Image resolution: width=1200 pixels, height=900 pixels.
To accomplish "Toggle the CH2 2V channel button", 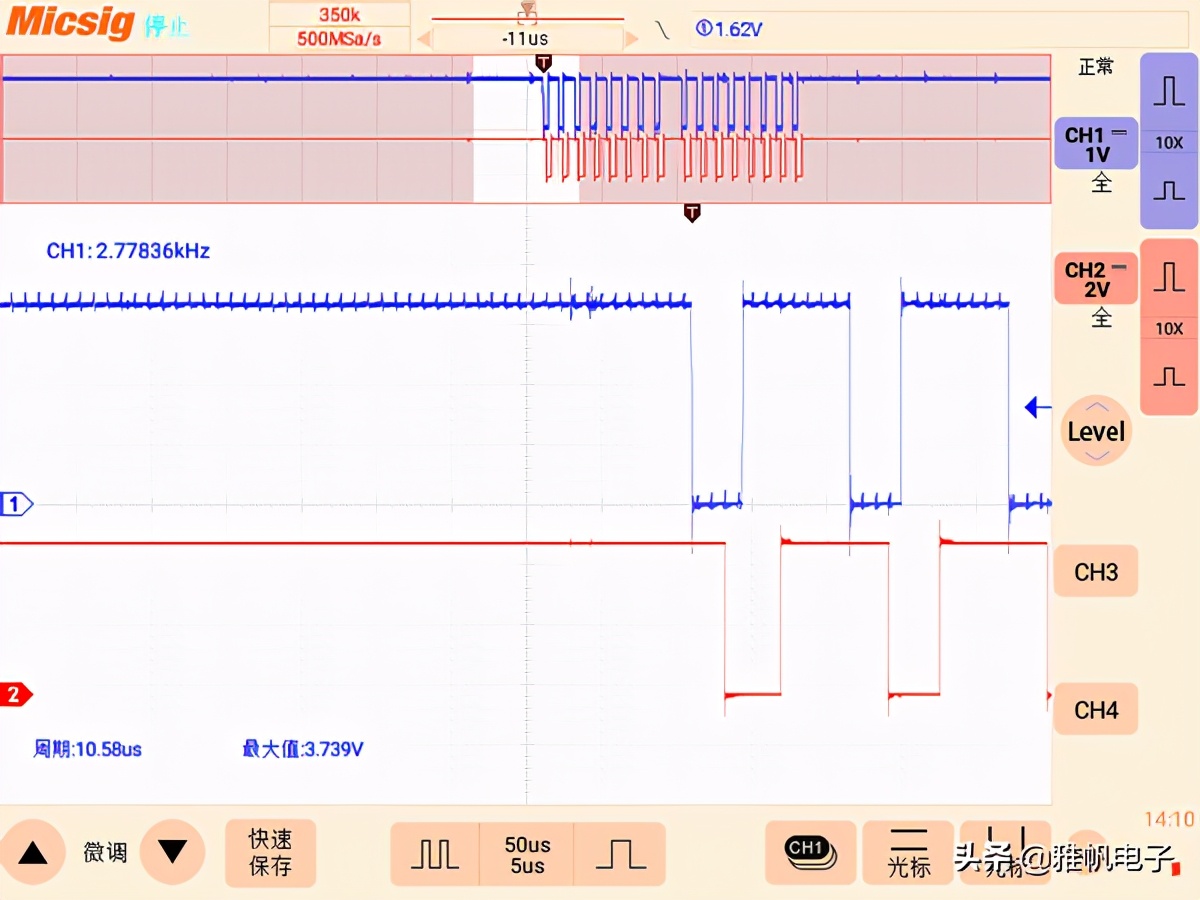I will point(1096,279).
